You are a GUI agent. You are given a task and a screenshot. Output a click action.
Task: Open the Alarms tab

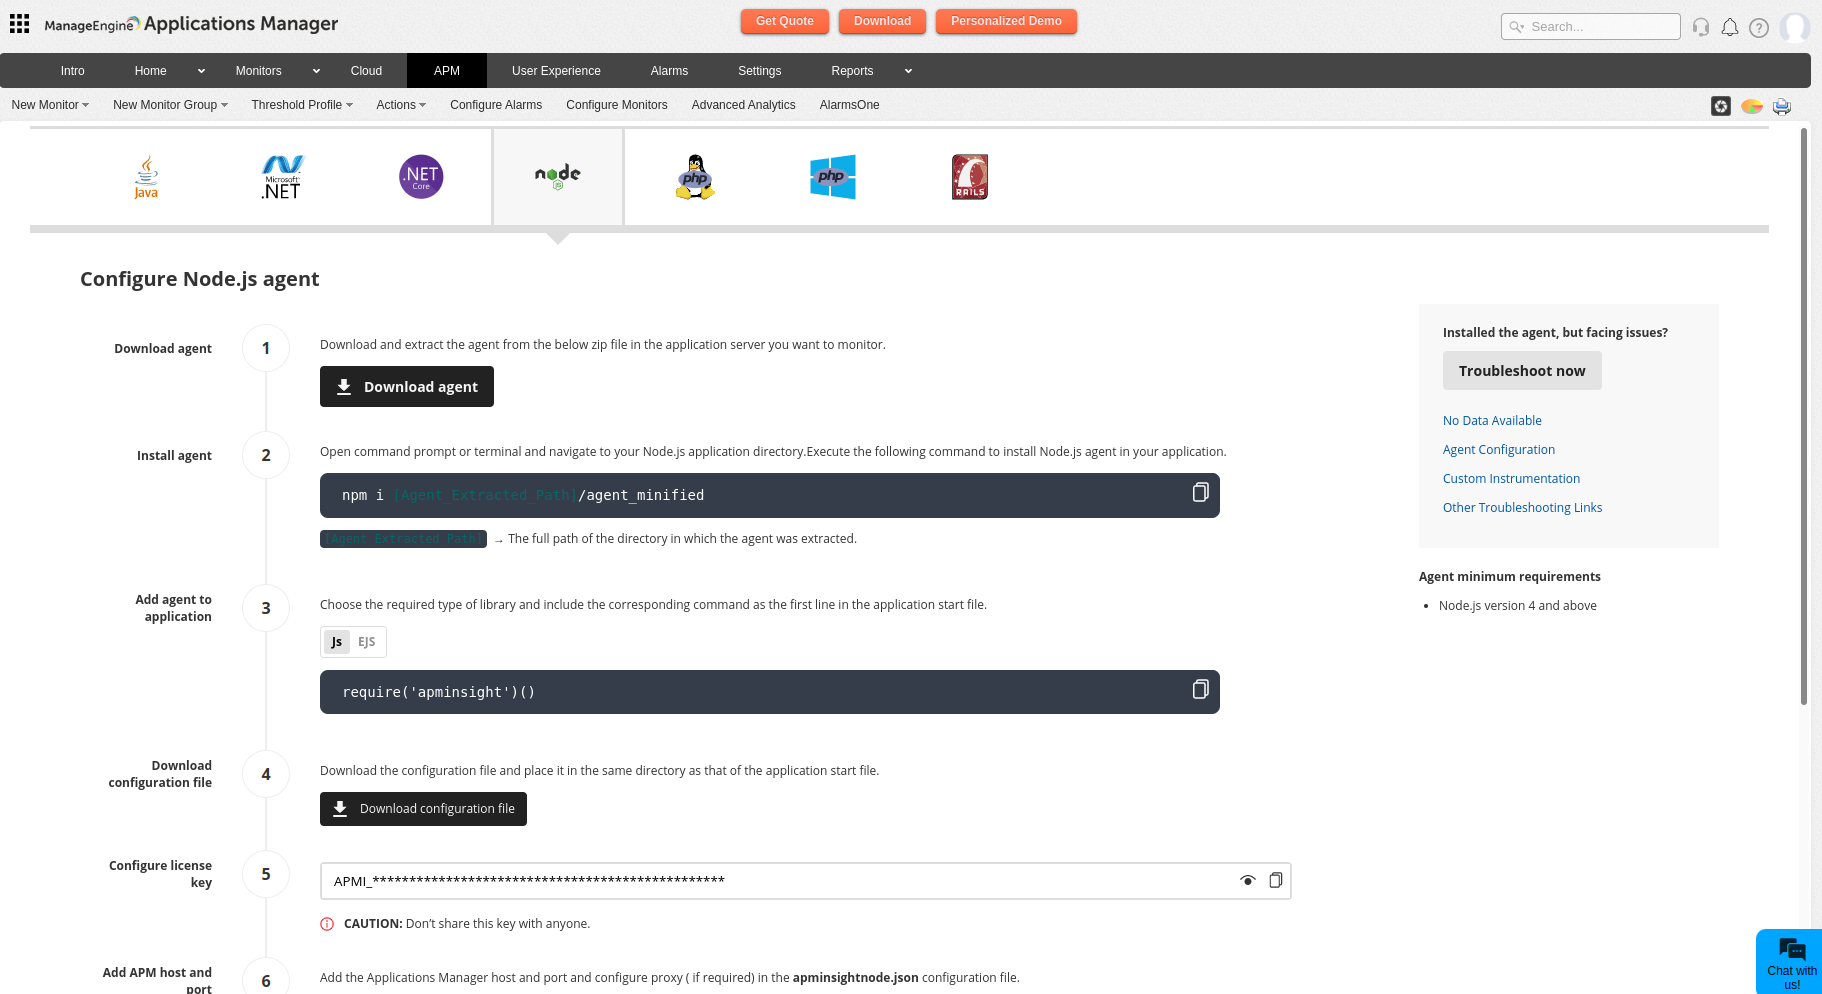(669, 71)
